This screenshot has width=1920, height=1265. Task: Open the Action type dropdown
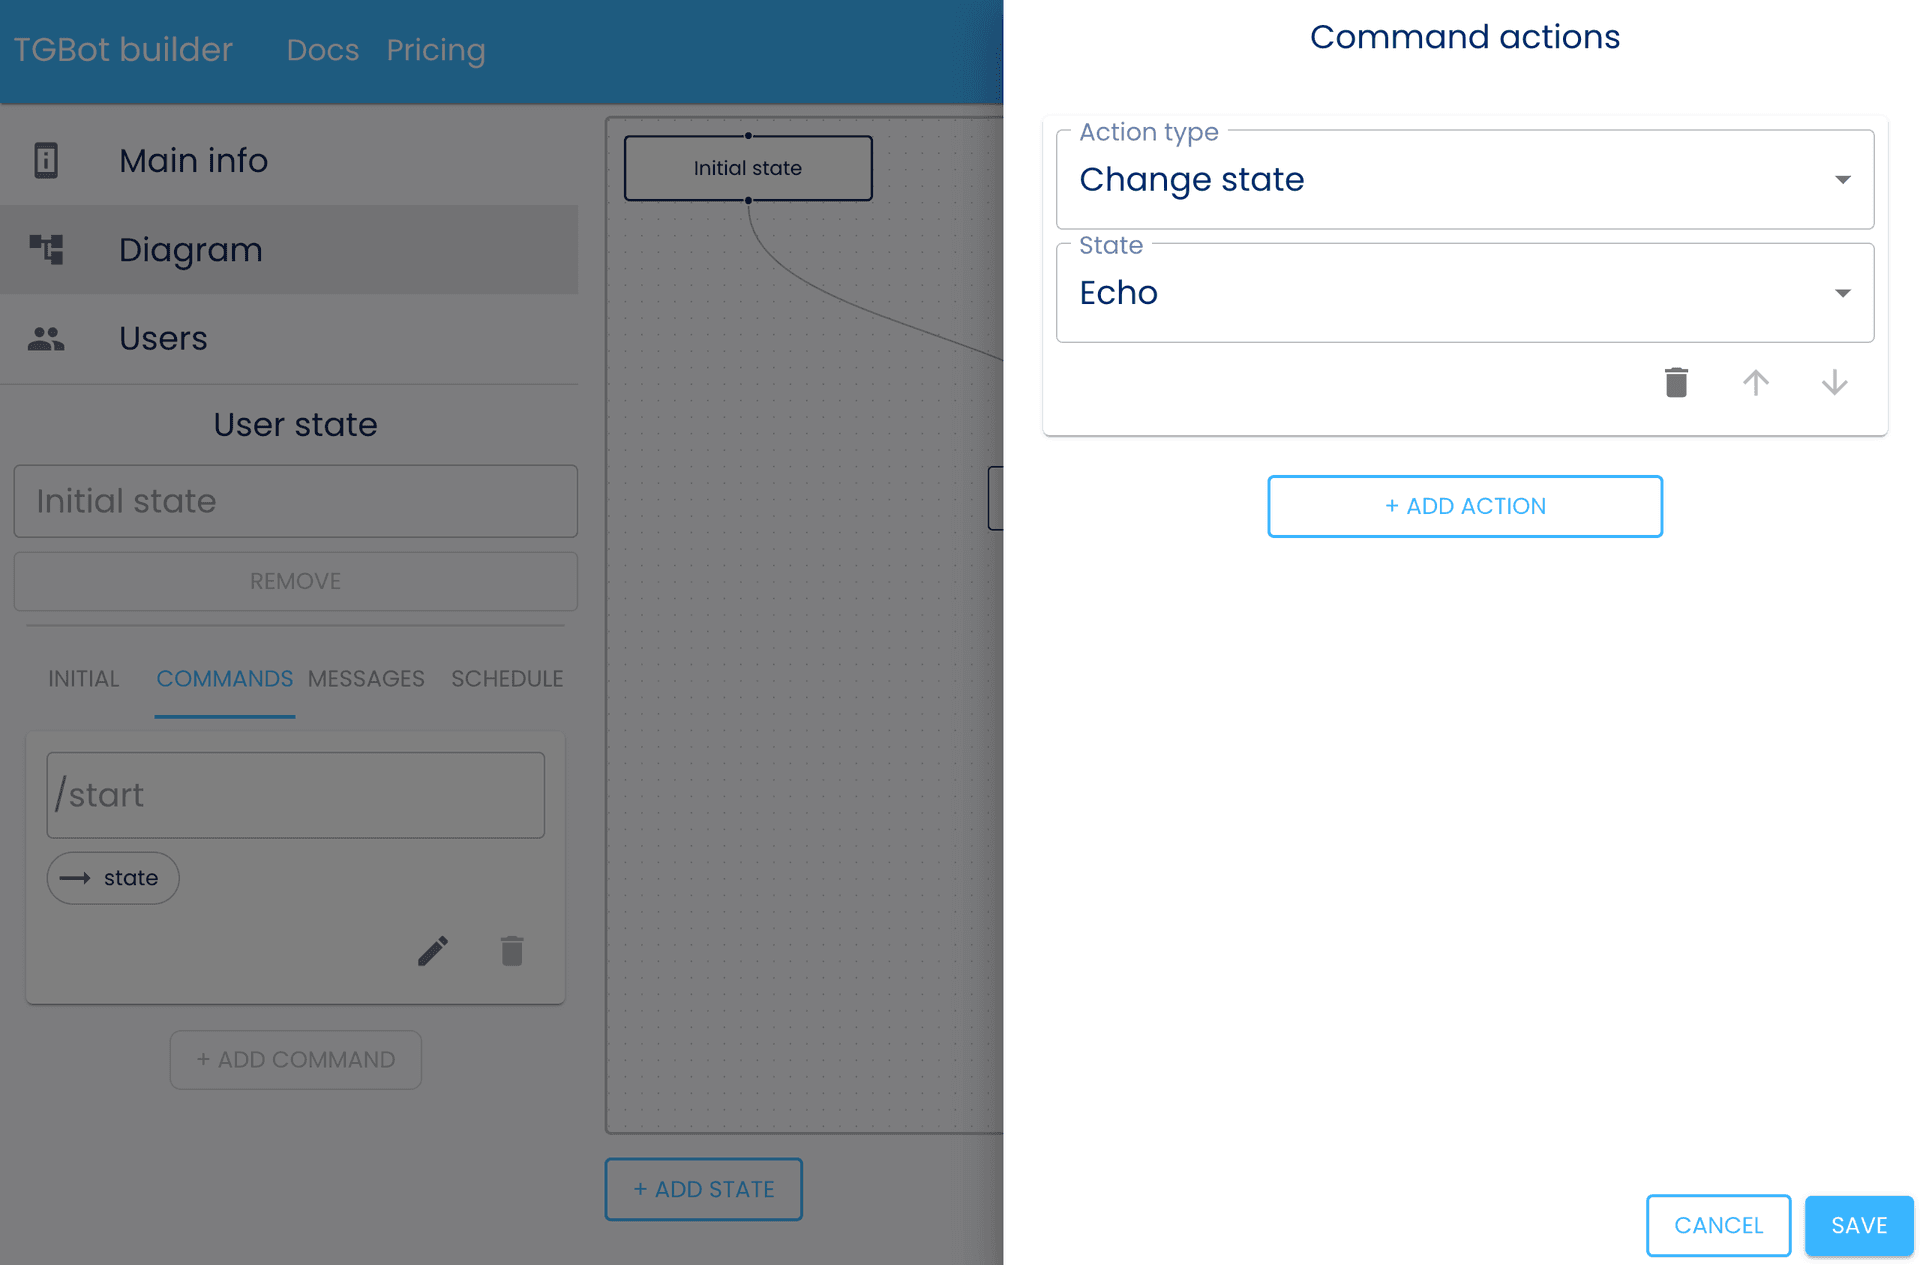coord(1465,180)
